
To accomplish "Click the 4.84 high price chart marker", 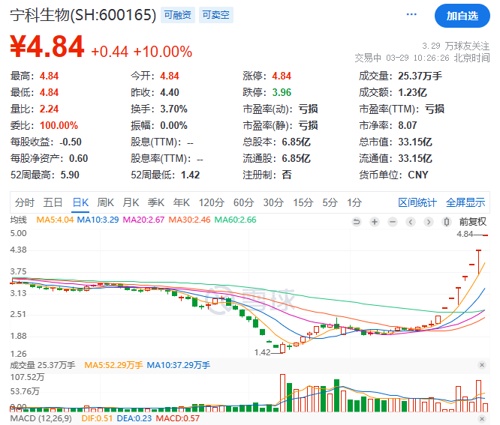I will [465, 235].
